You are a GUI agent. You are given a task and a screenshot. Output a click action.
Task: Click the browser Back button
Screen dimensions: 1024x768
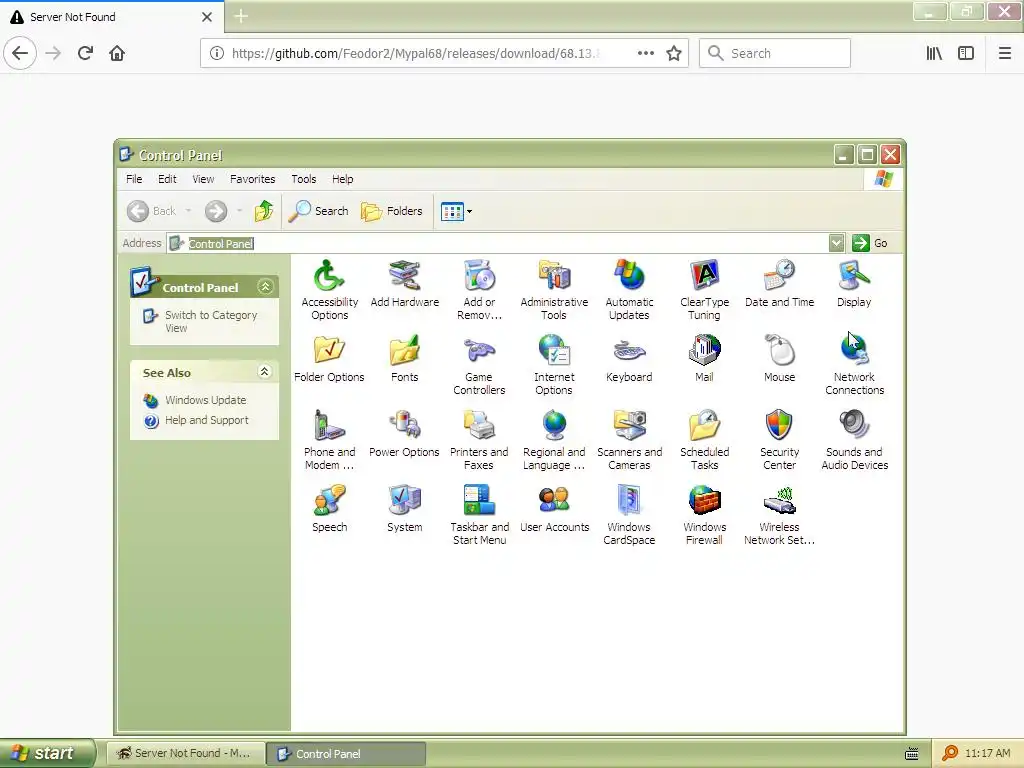pyautogui.click(x=20, y=53)
